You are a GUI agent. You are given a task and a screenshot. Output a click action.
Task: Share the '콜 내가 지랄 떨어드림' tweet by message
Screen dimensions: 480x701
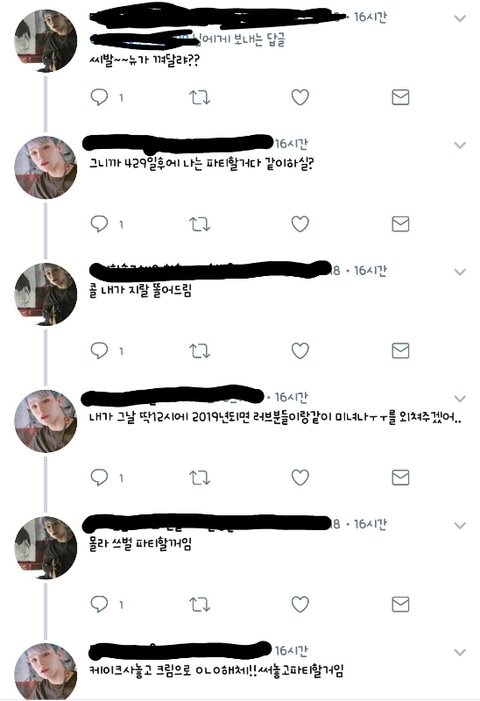point(400,350)
